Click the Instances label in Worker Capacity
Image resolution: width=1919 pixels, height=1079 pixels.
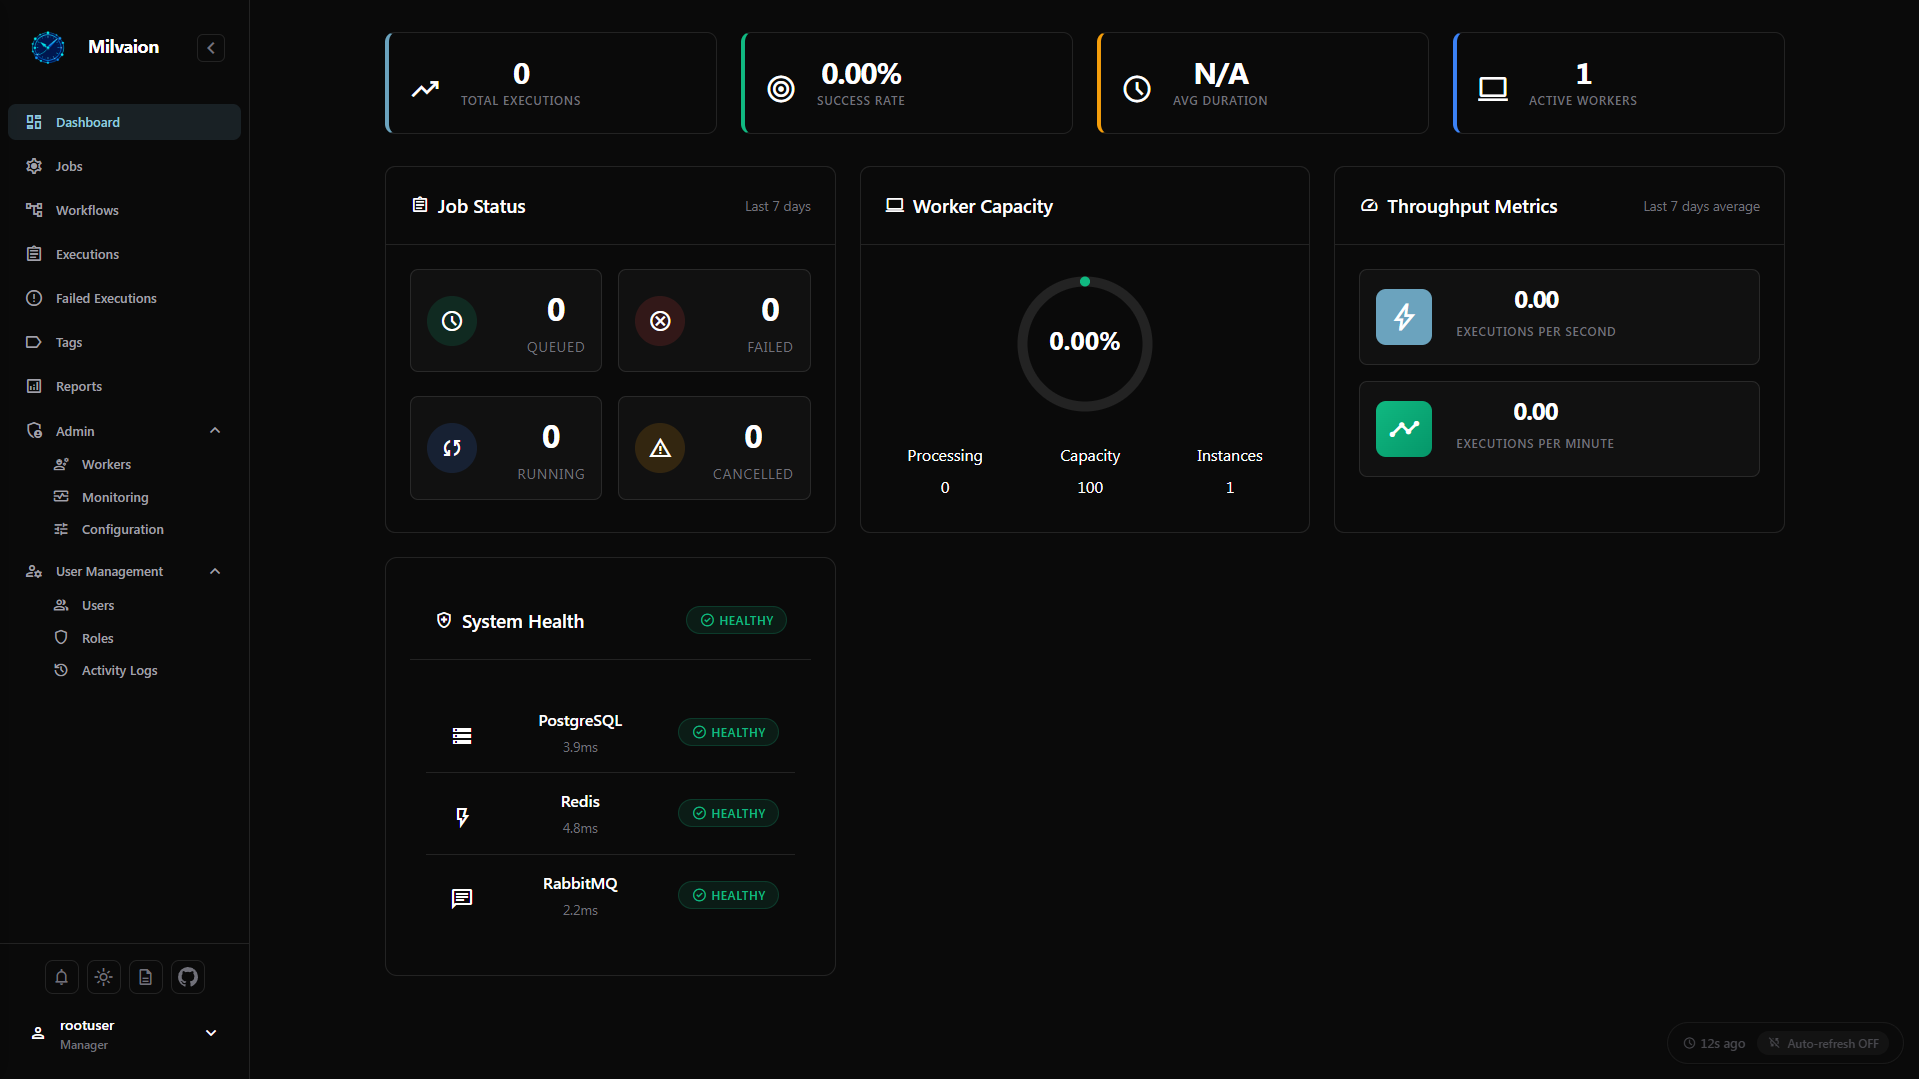[1229, 456]
